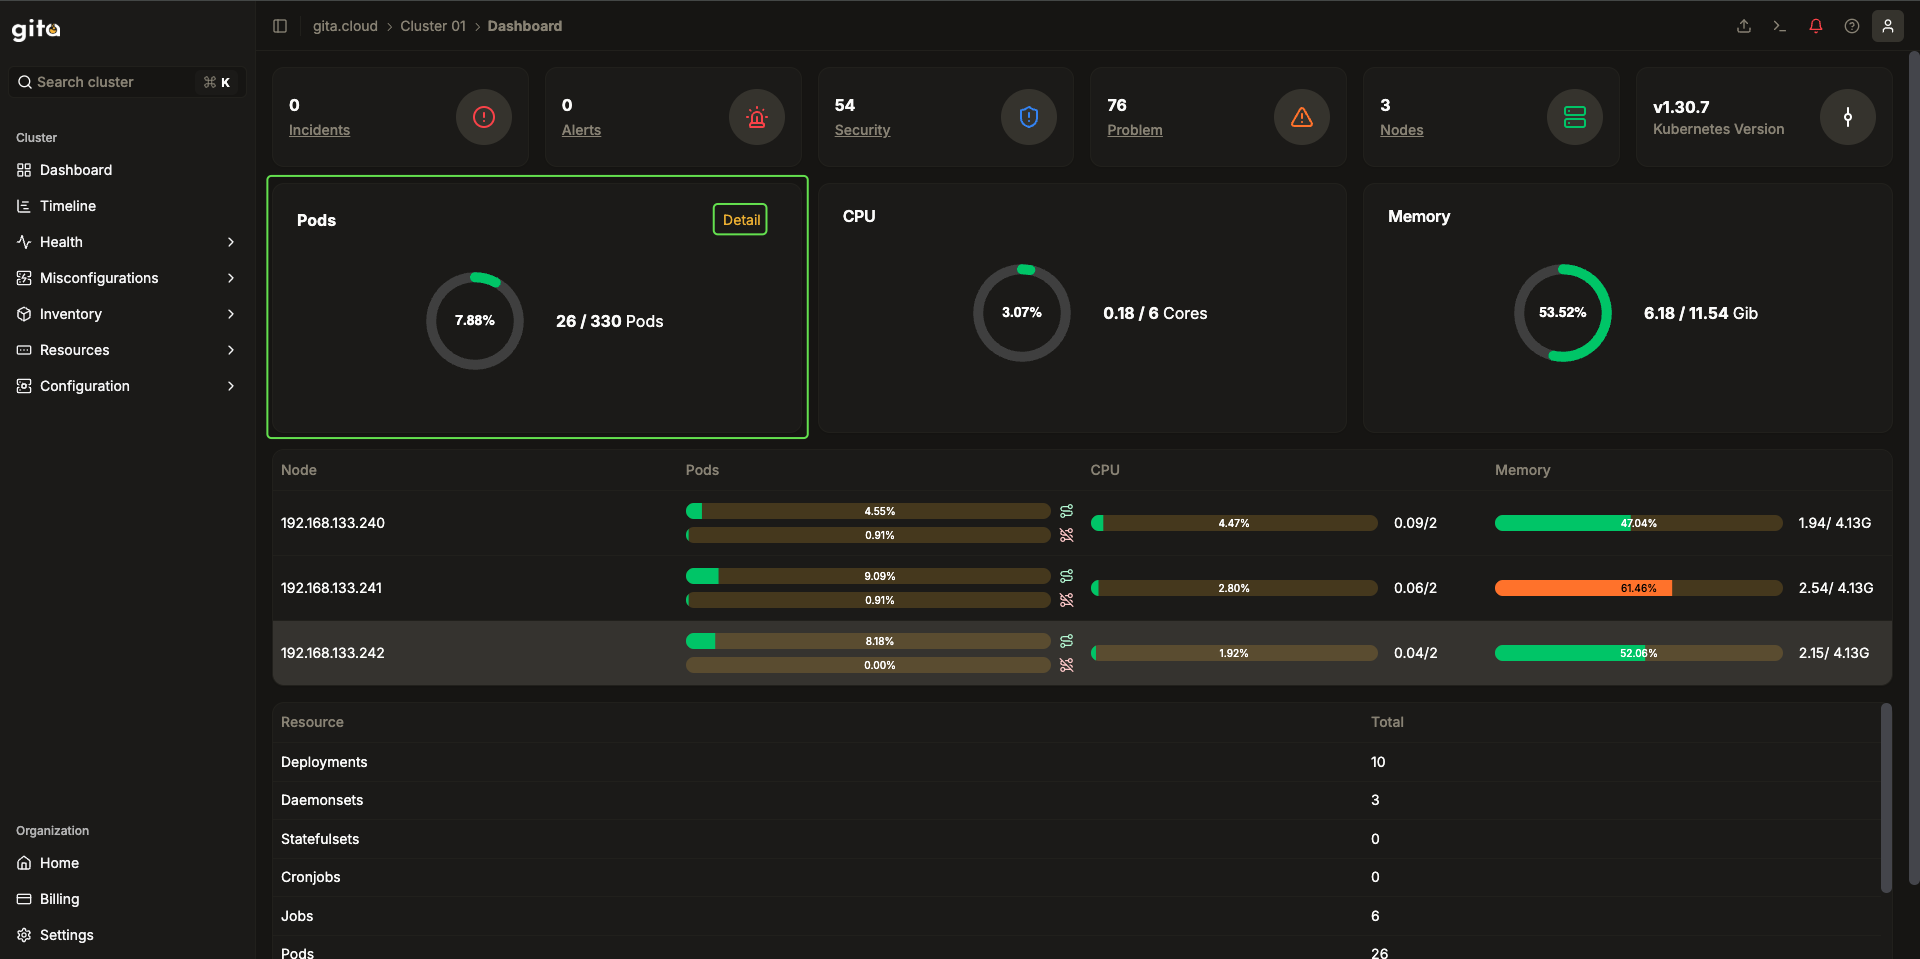The width and height of the screenshot is (1920, 959).
Task: Click Memory 53.52% usage ring
Action: tap(1563, 313)
